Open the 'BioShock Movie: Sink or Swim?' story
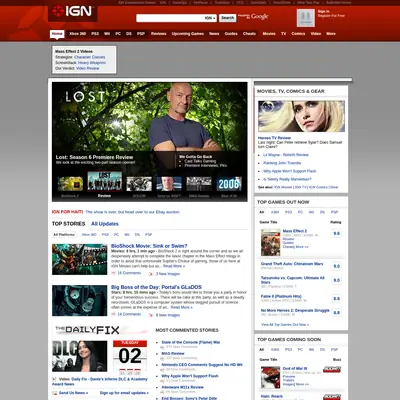This screenshot has height=400, width=400. pos(149,246)
